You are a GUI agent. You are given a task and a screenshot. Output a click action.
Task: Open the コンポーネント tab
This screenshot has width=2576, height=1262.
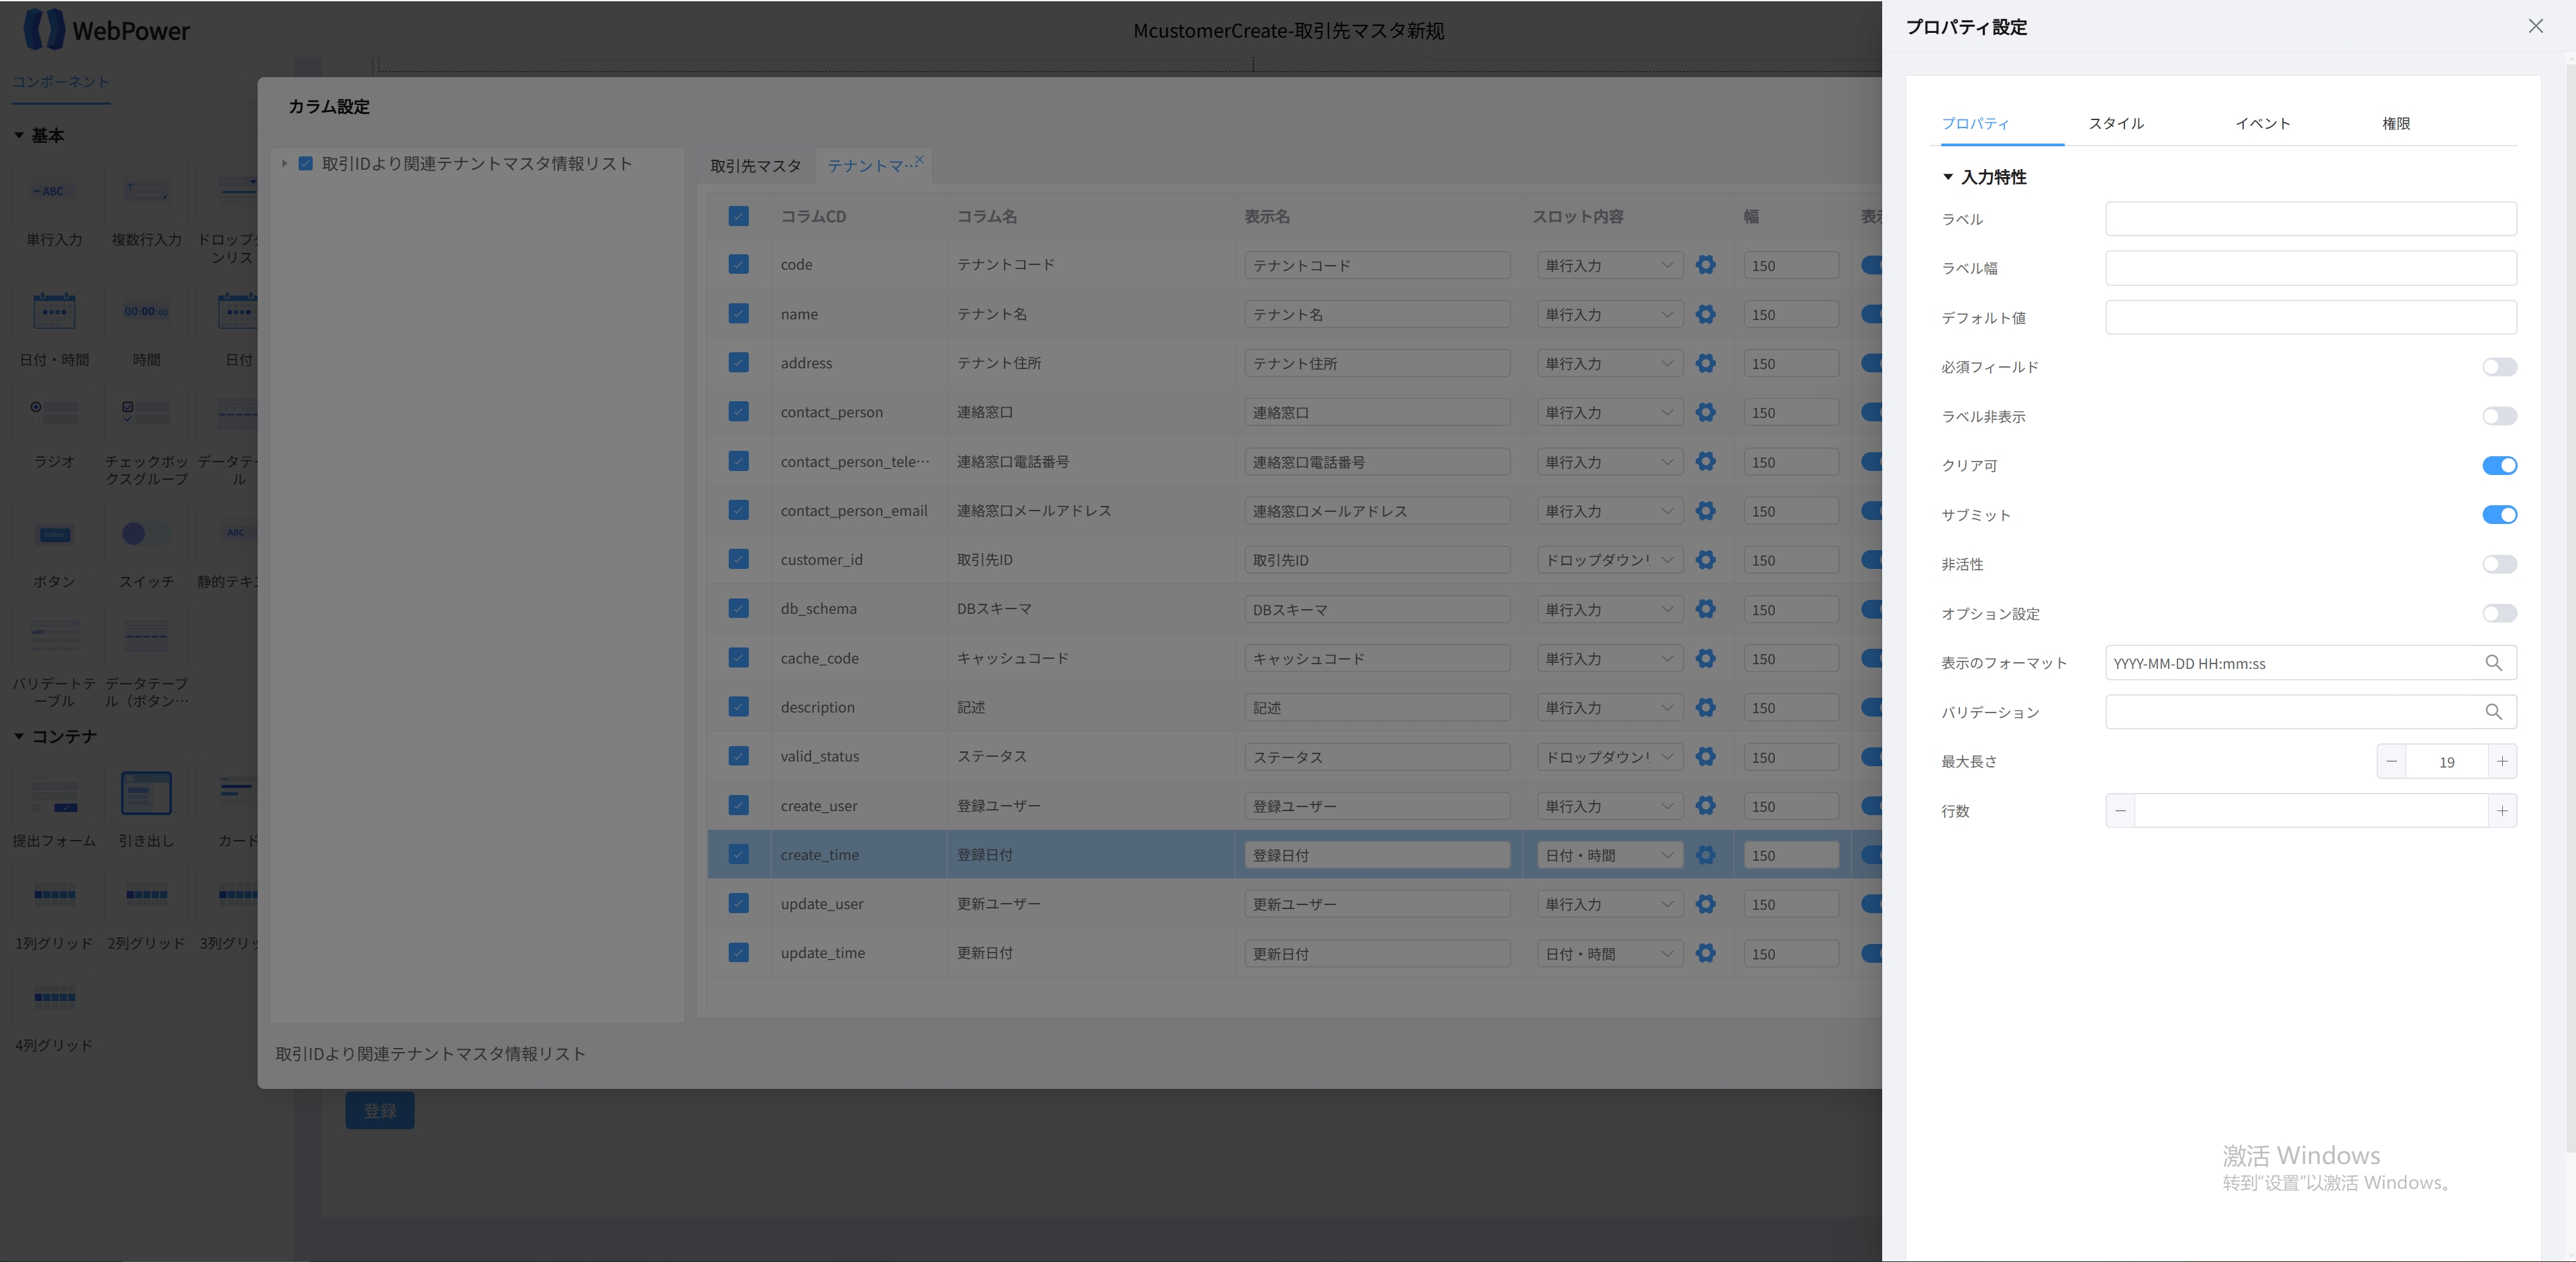click(60, 81)
